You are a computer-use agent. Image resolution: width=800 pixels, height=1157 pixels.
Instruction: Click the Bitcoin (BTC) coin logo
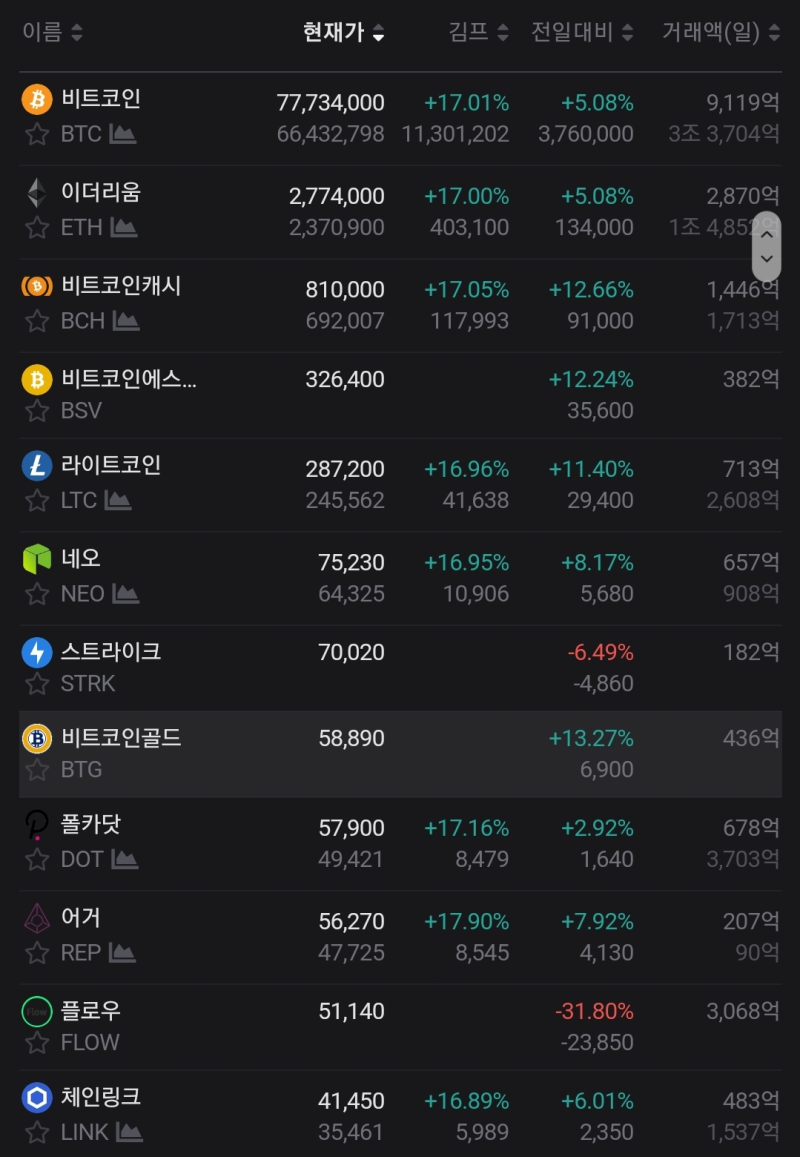click(35, 100)
